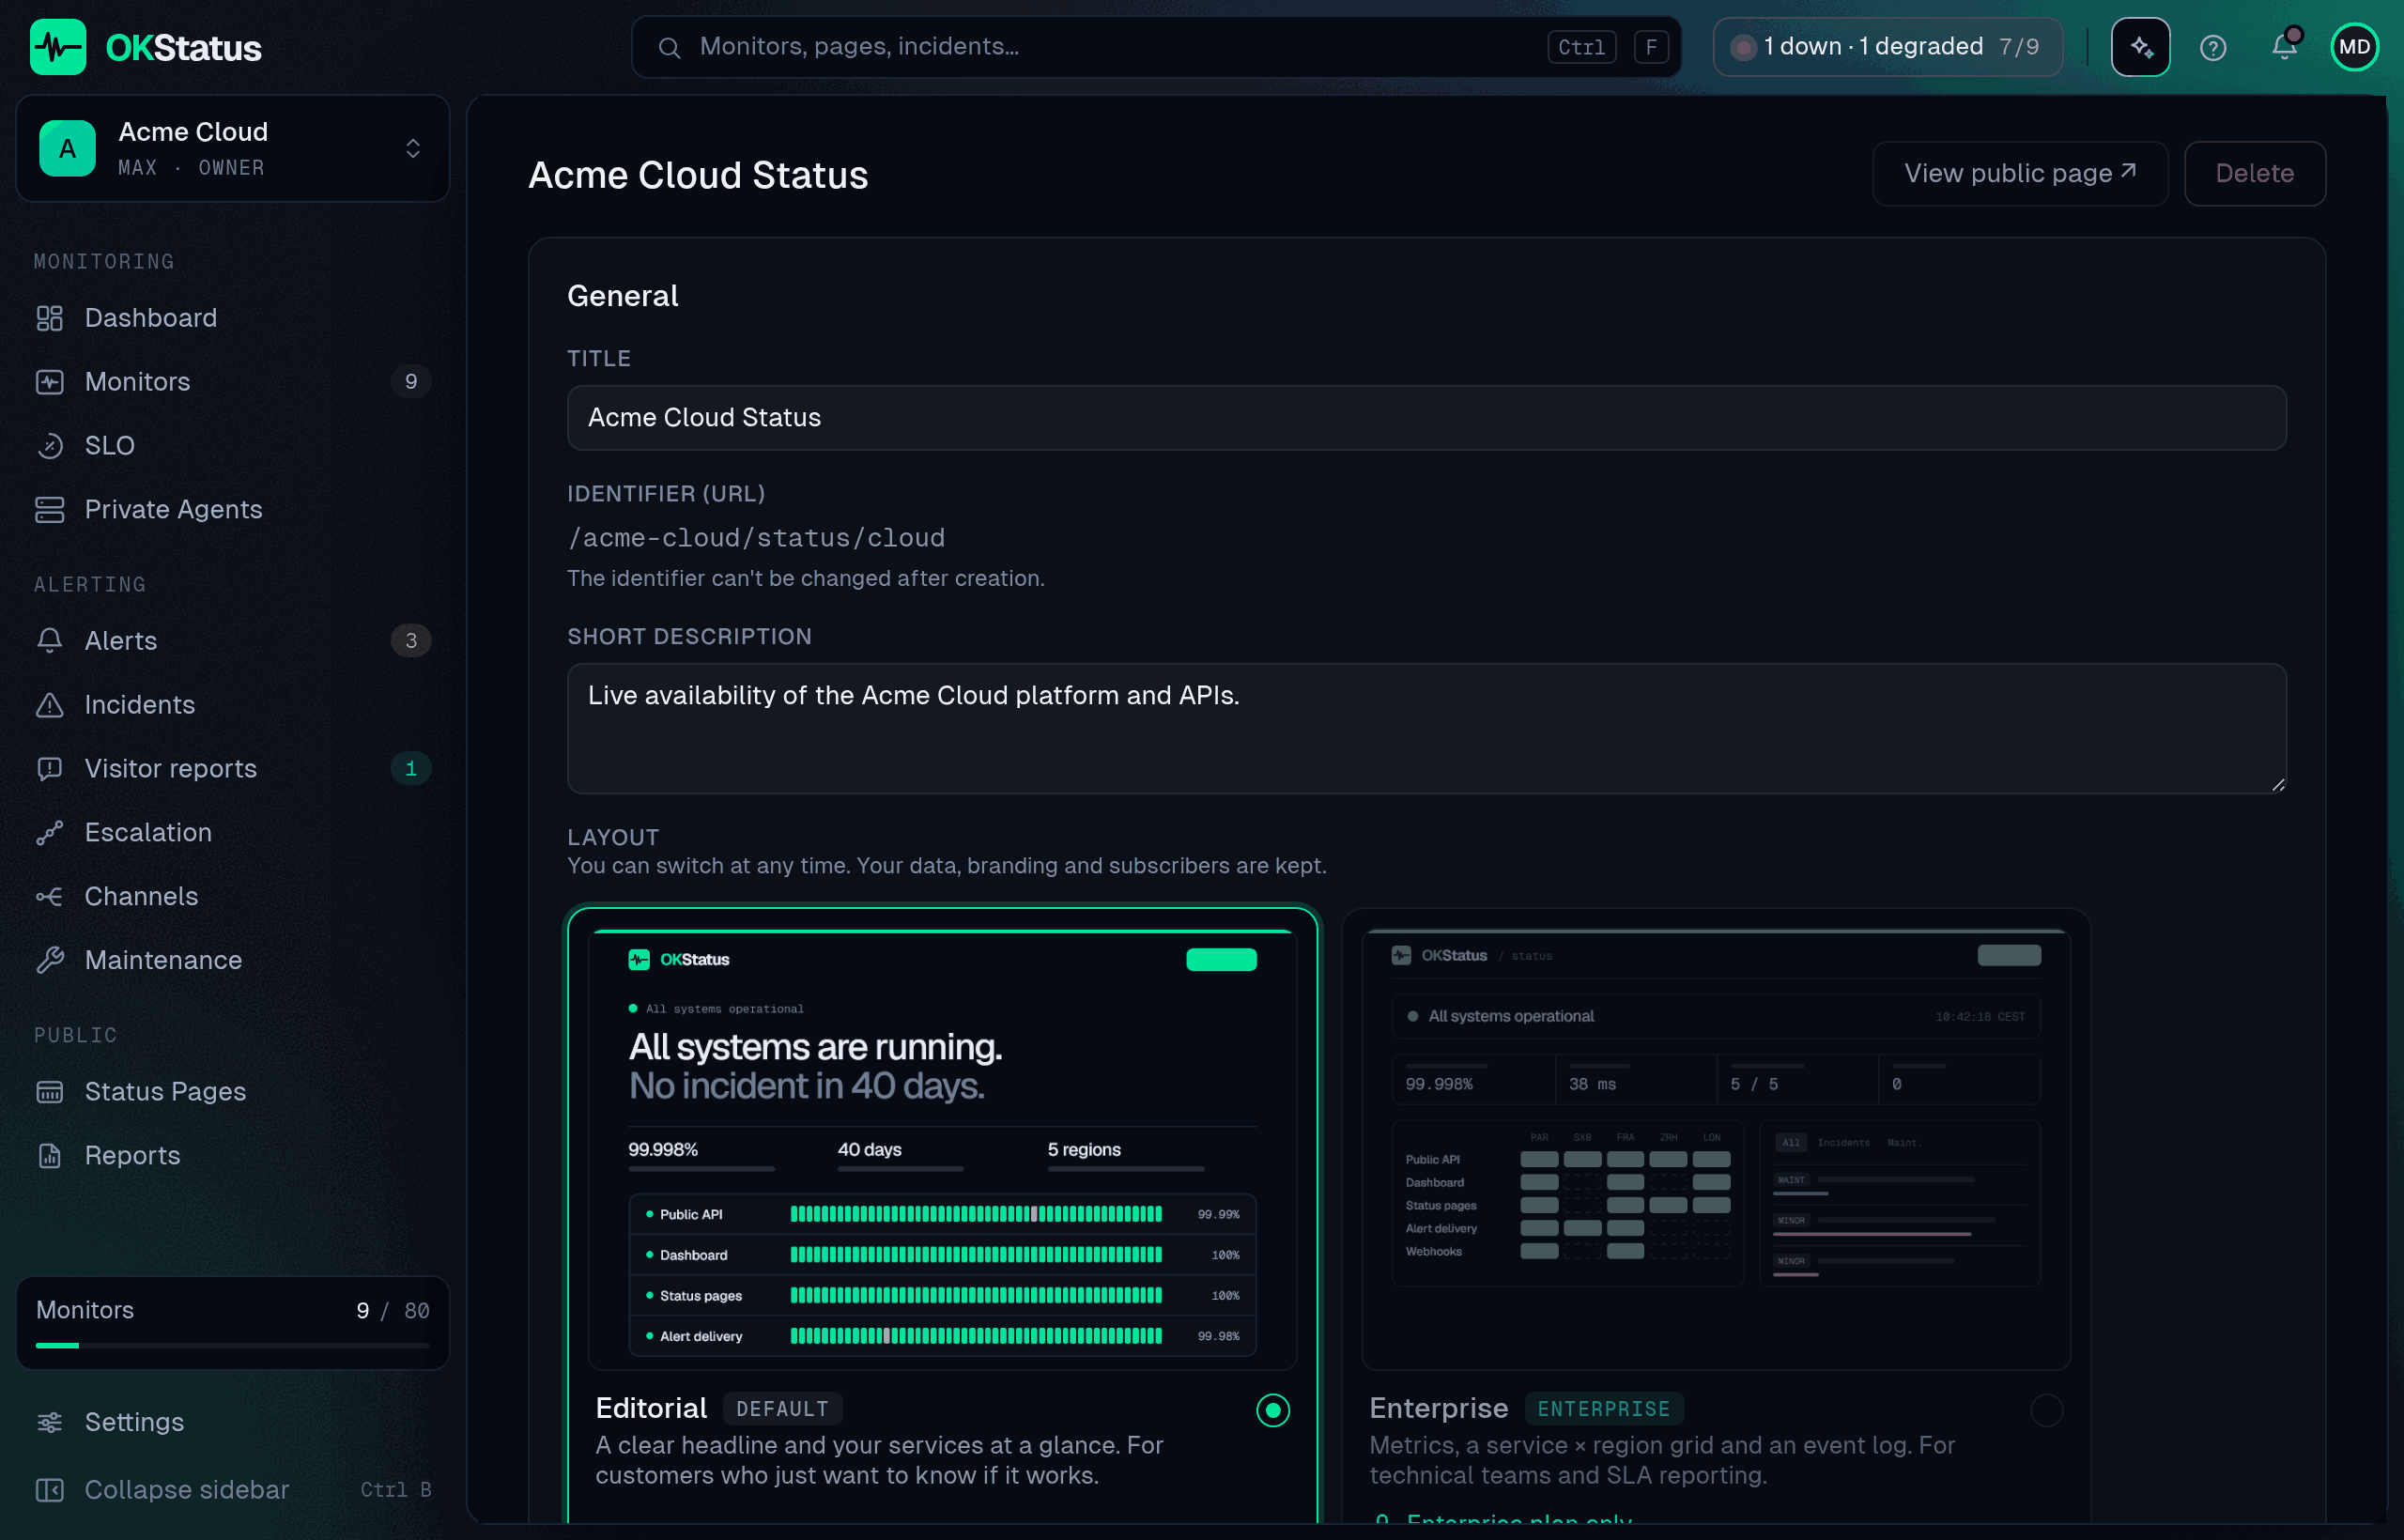The height and width of the screenshot is (1540, 2404).
Task: Click the search magnifier icon
Action: coord(669,47)
